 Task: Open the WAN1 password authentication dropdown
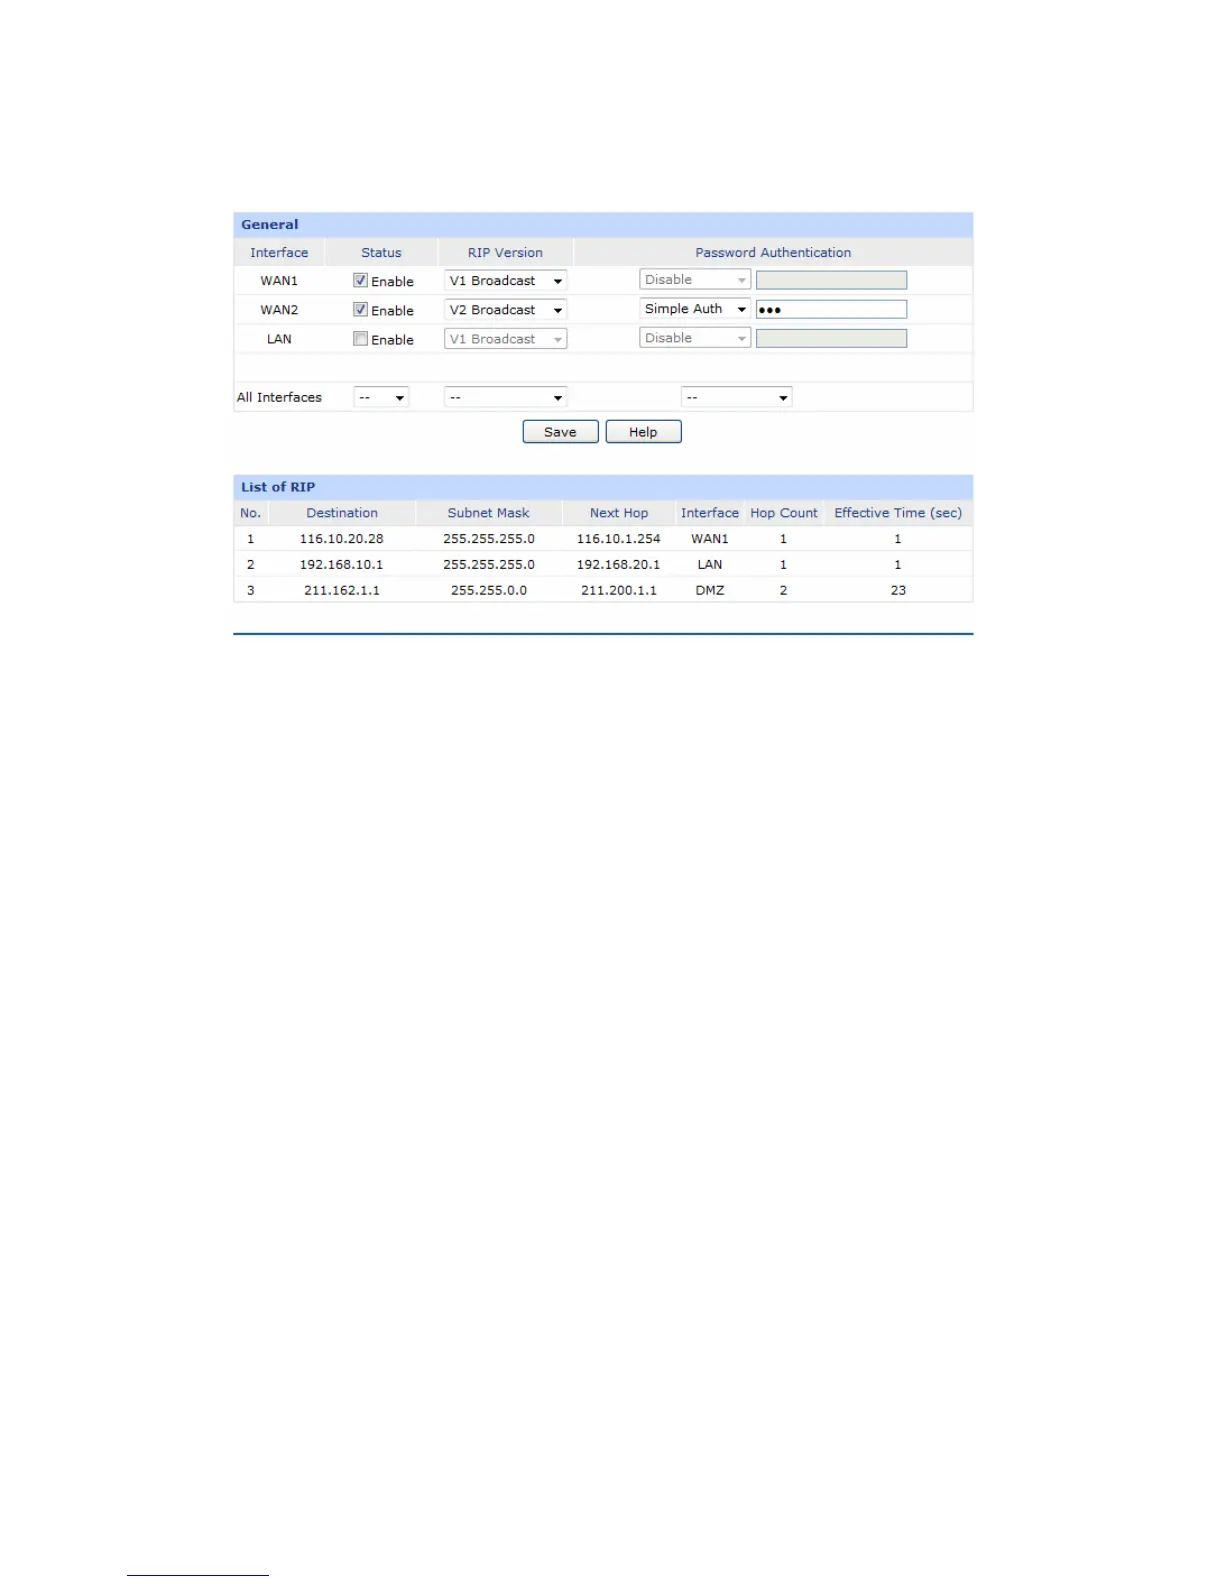pyautogui.click(x=695, y=280)
